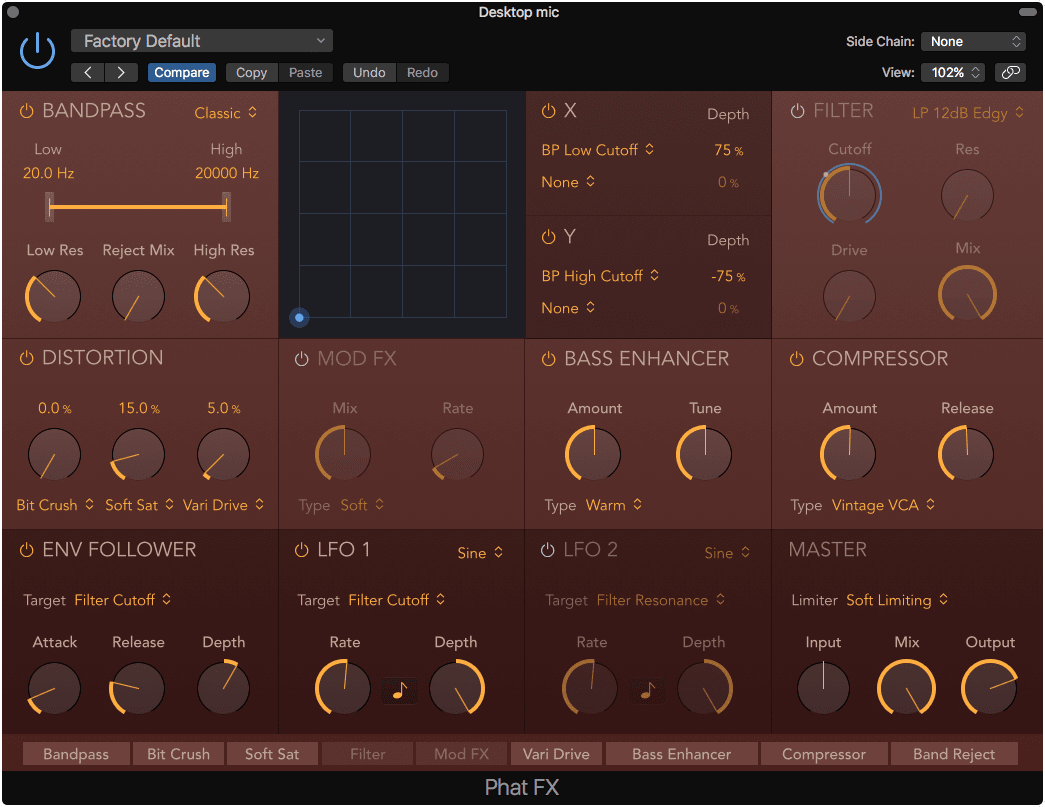The height and width of the screenshot is (807, 1045).
Task: Click the main plugin power button
Action: (x=38, y=51)
